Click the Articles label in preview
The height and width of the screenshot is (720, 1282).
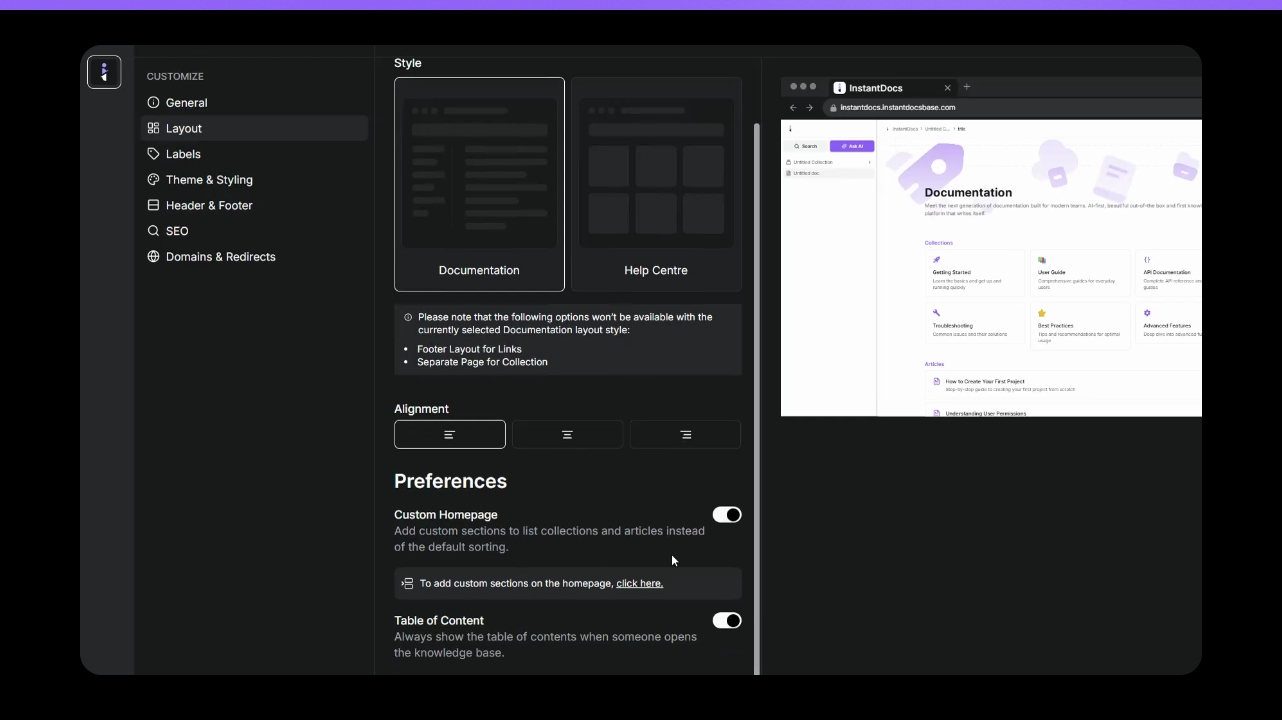pos(934,364)
